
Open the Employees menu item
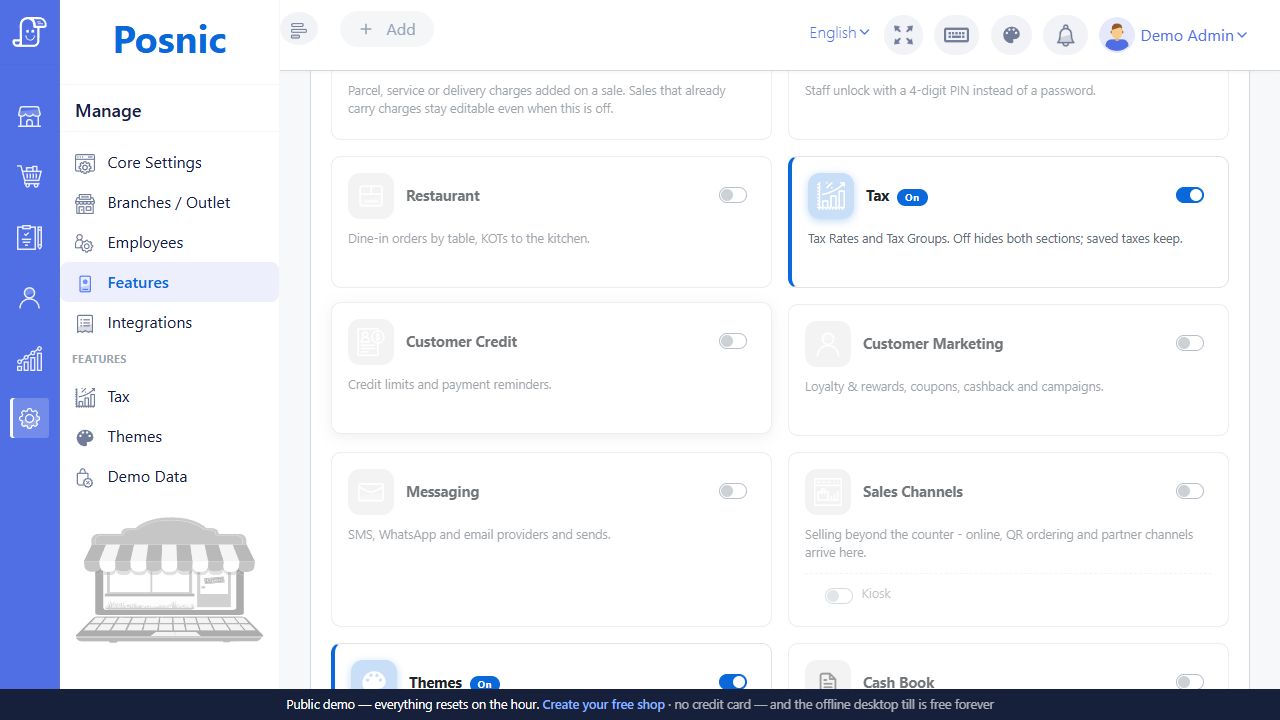tap(170, 242)
